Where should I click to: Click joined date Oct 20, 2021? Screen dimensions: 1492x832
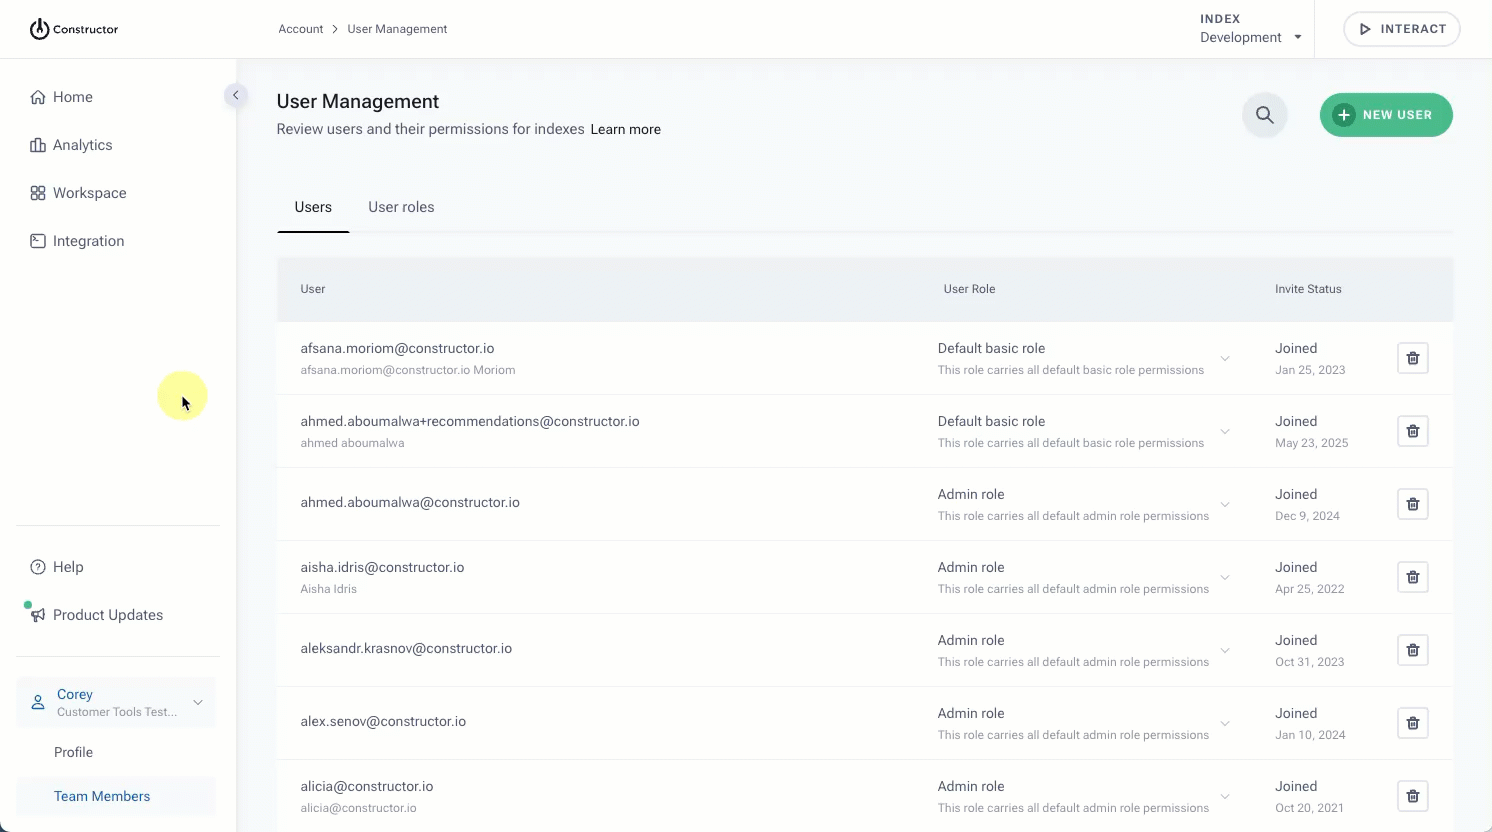coord(1309,808)
